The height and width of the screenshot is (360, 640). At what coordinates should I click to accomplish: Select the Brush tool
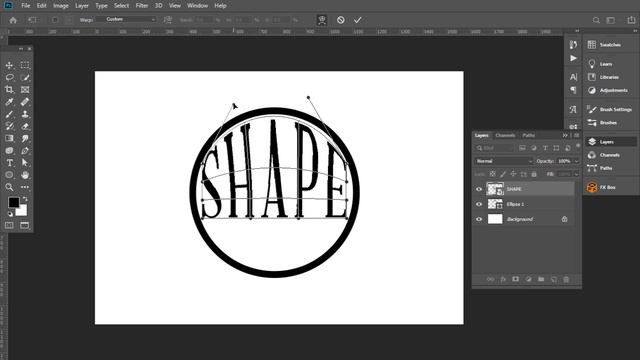click(9, 114)
